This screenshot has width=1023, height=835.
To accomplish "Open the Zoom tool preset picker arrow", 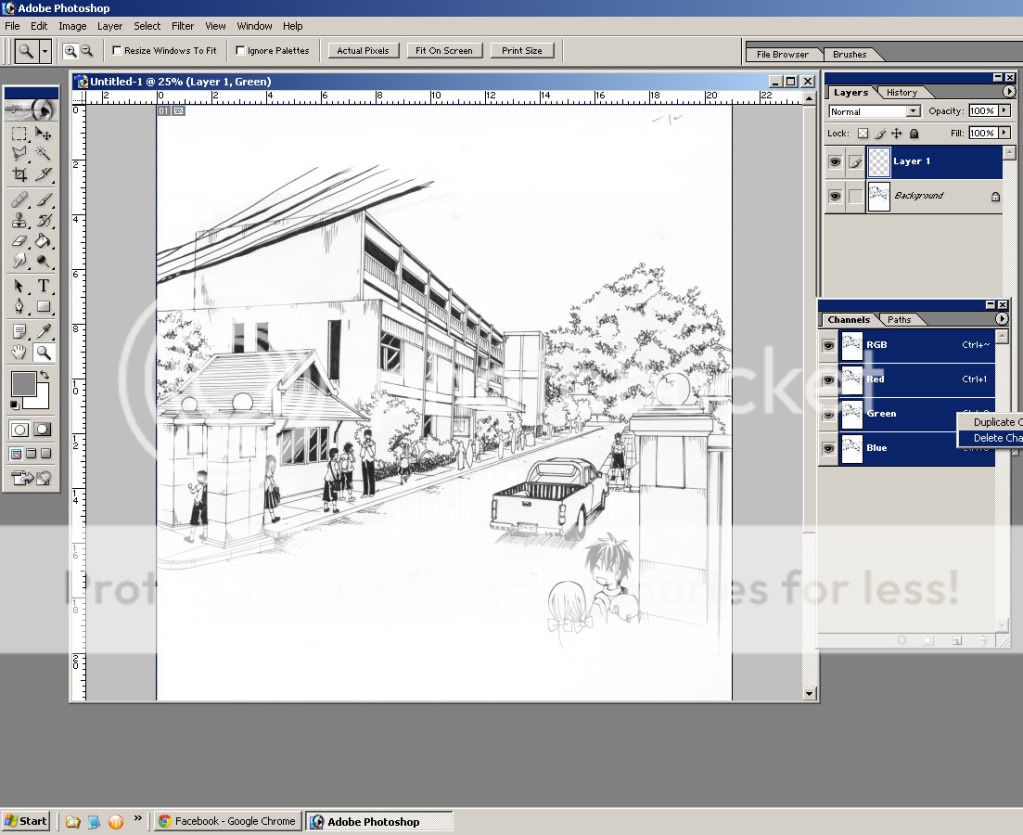I will click(x=44, y=51).
